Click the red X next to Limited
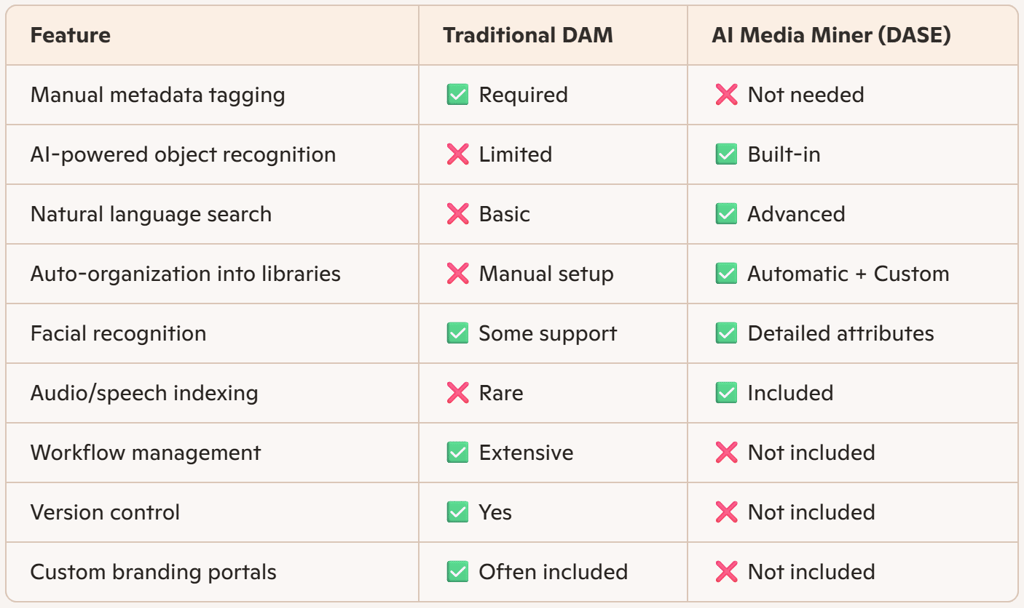1024x608 pixels. point(457,154)
